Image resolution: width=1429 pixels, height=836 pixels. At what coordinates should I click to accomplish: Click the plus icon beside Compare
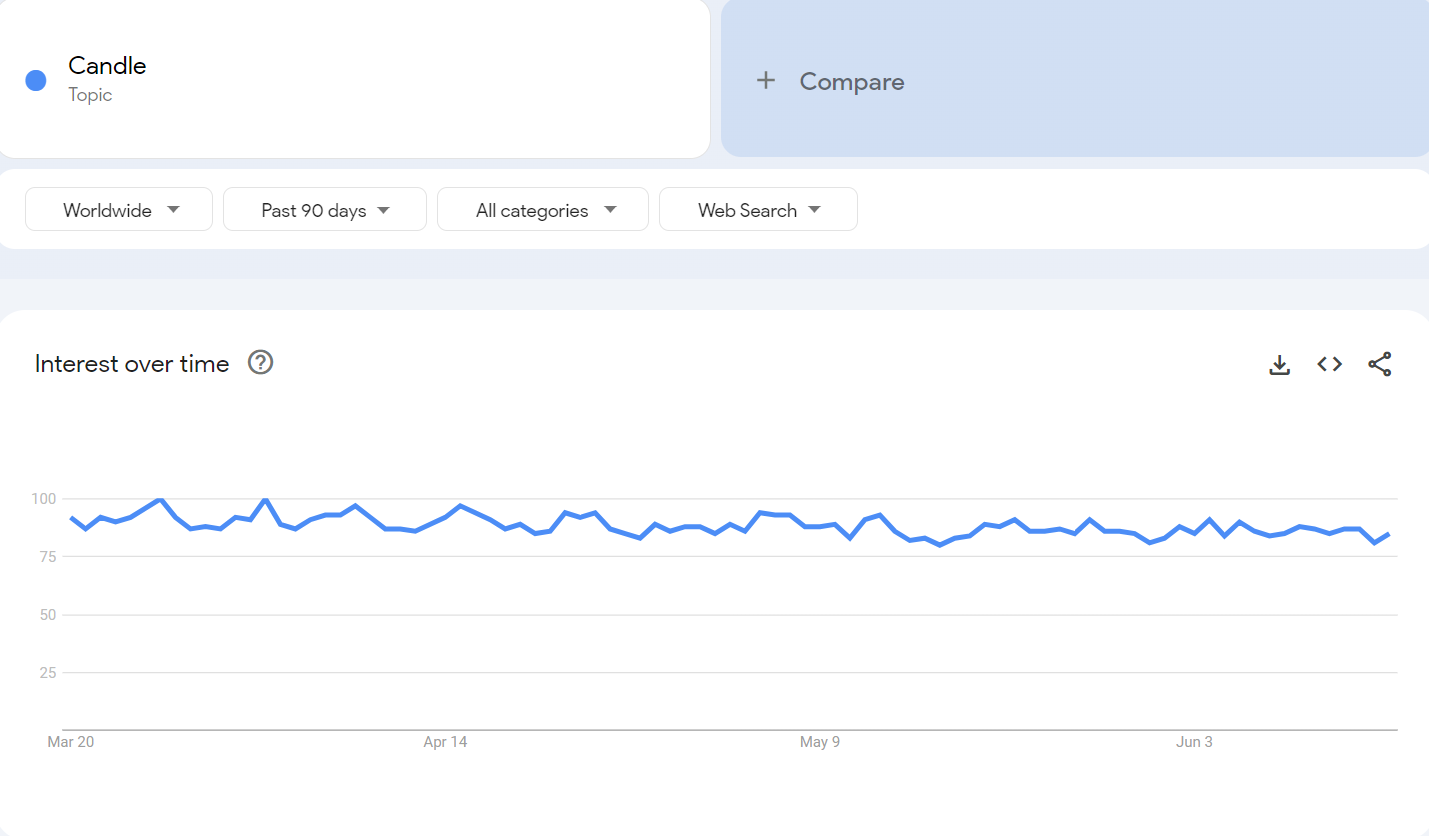pyautogui.click(x=766, y=81)
